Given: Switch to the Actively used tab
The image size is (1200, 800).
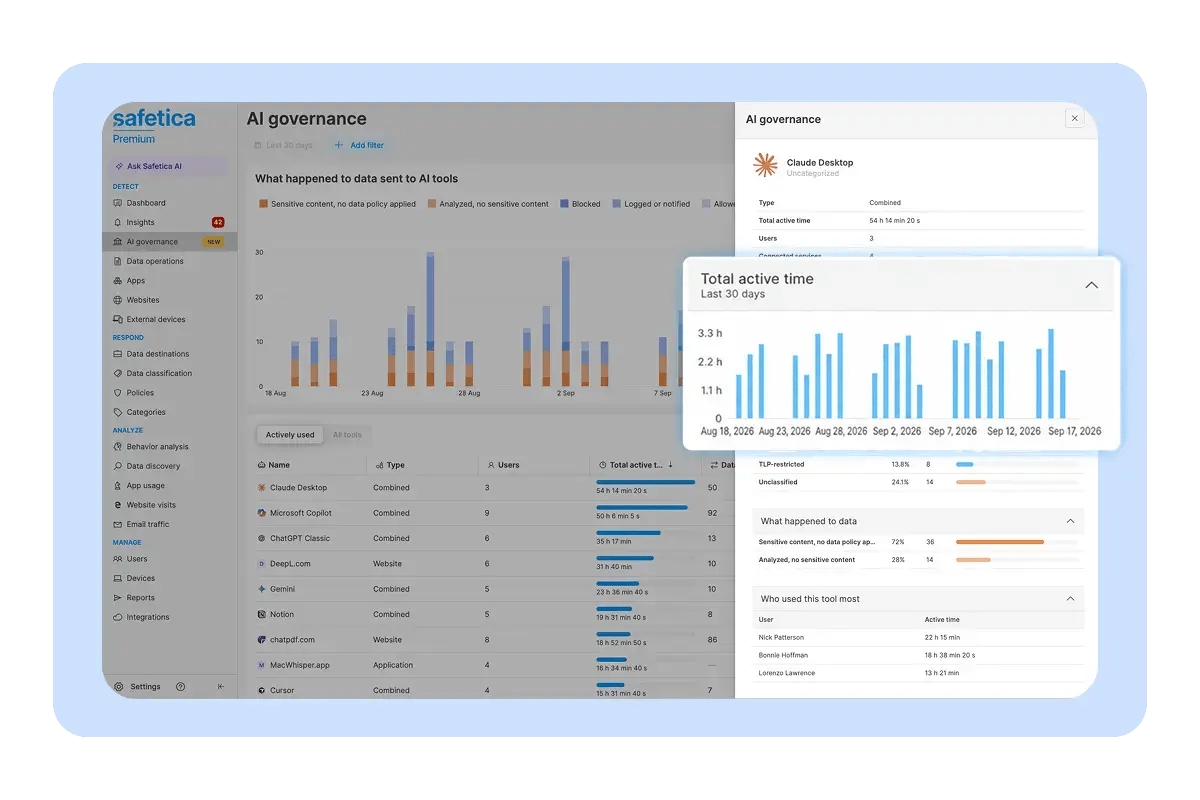Looking at the screenshot, I should (290, 435).
